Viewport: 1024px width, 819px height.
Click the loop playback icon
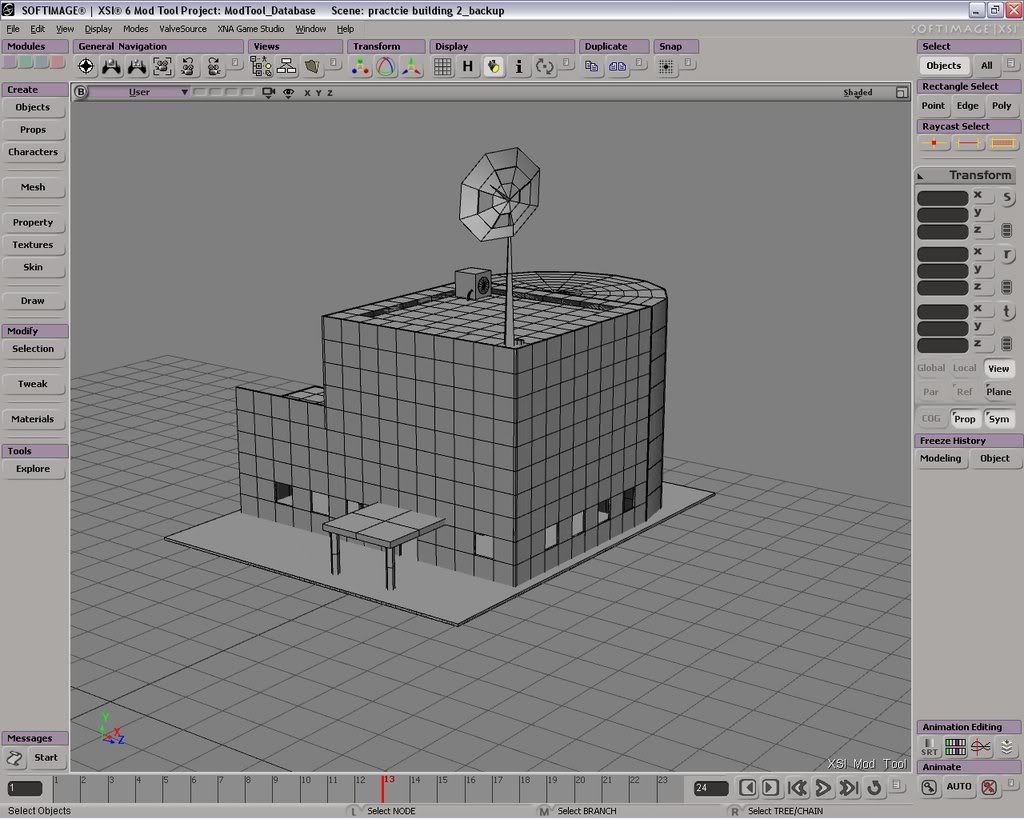click(x=874, y=788)
